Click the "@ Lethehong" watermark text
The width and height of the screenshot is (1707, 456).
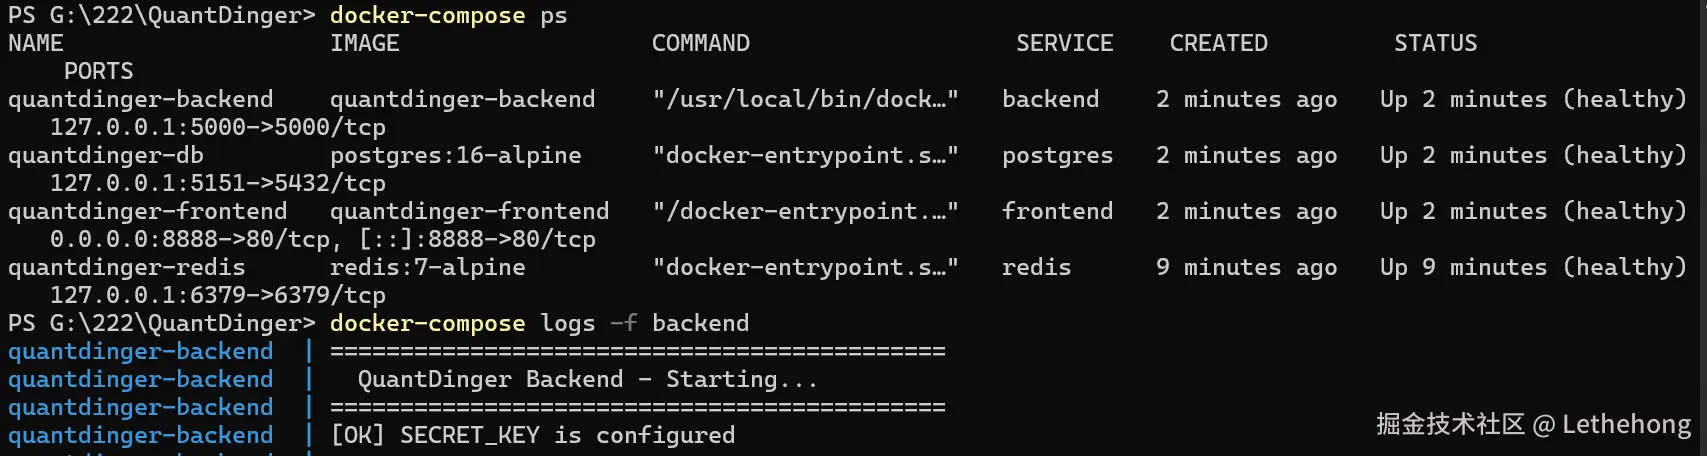[x=1611, y=424]
